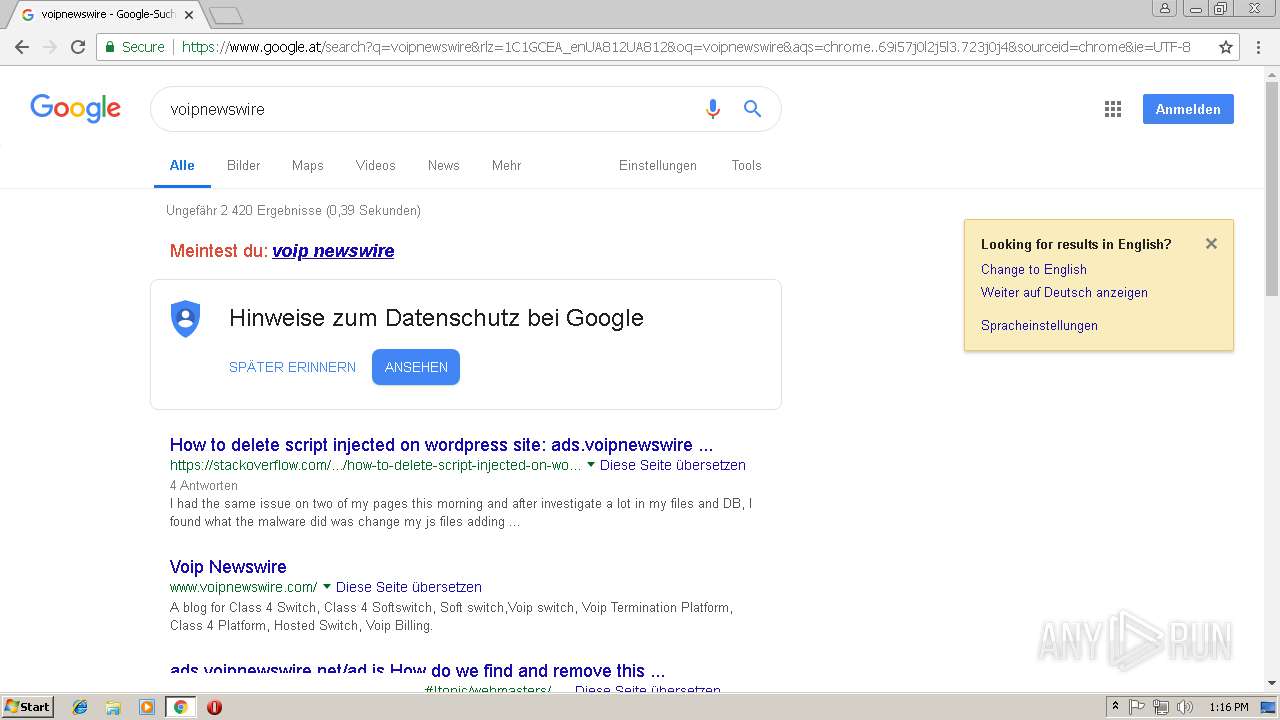Click the show desktop button on taskbar
This screenshot has width=1280, height=720.
[x=1269, y=707]
